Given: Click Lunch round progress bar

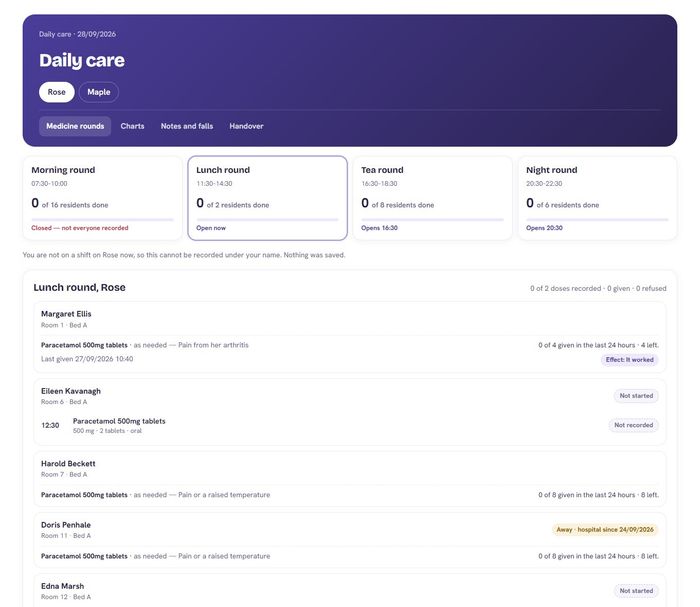Looking at the screenshot, I should (267, 220).
